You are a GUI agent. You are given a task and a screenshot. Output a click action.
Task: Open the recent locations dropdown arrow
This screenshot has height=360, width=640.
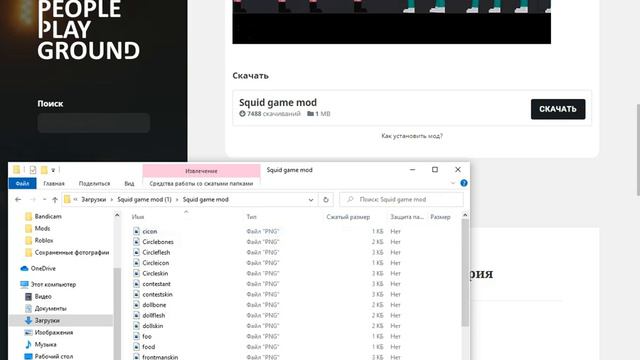tap(44, 200)
